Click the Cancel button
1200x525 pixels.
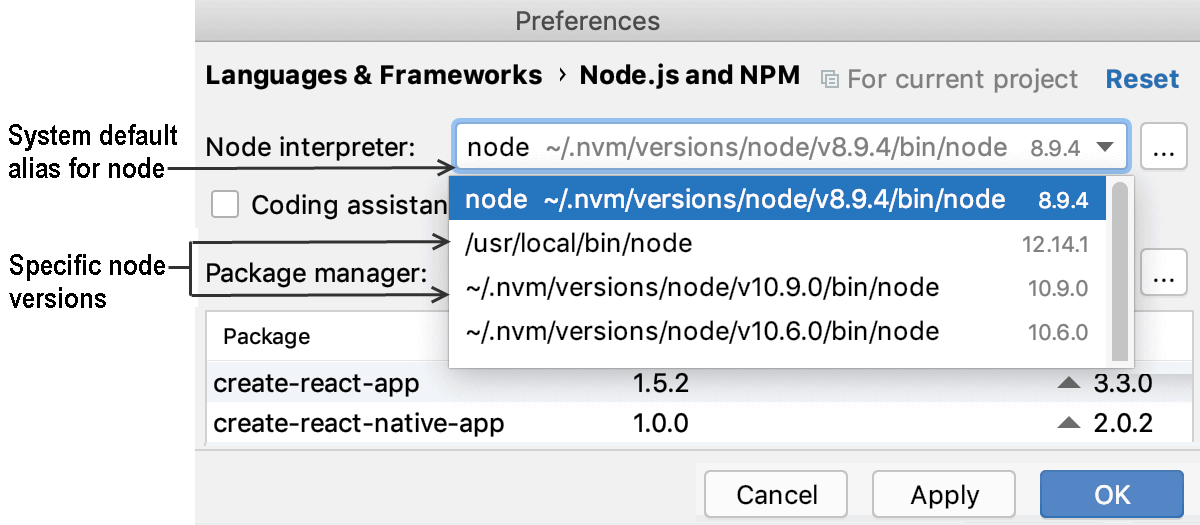click(x=777, y=495)
